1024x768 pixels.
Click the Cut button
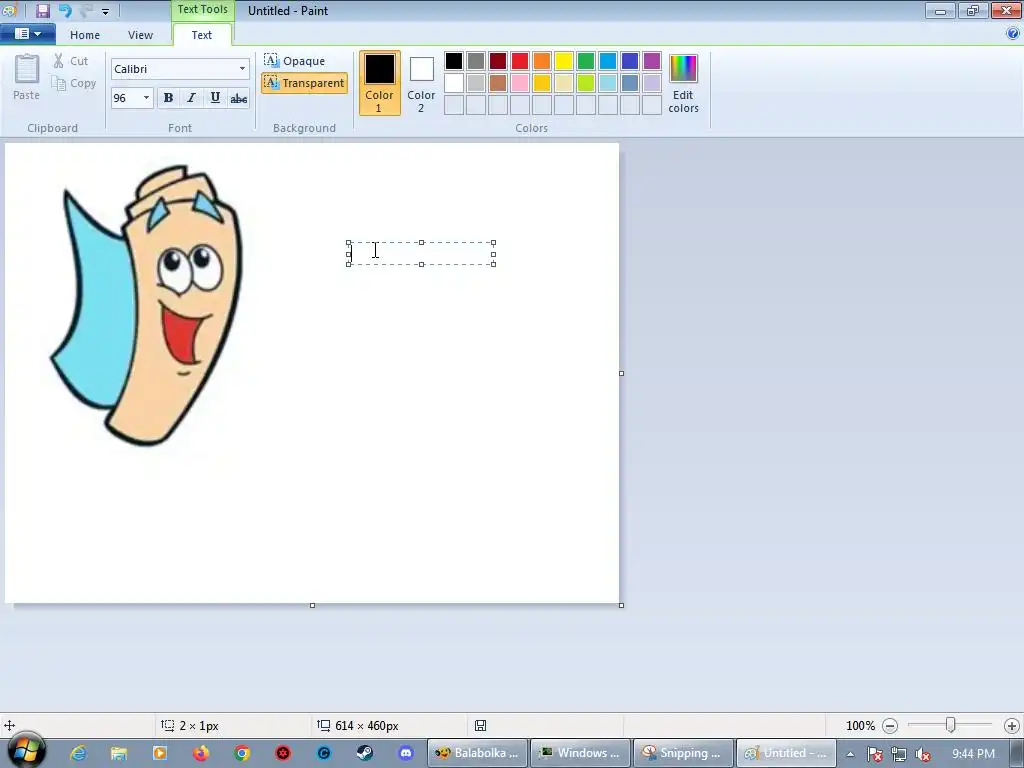[71, 61]
